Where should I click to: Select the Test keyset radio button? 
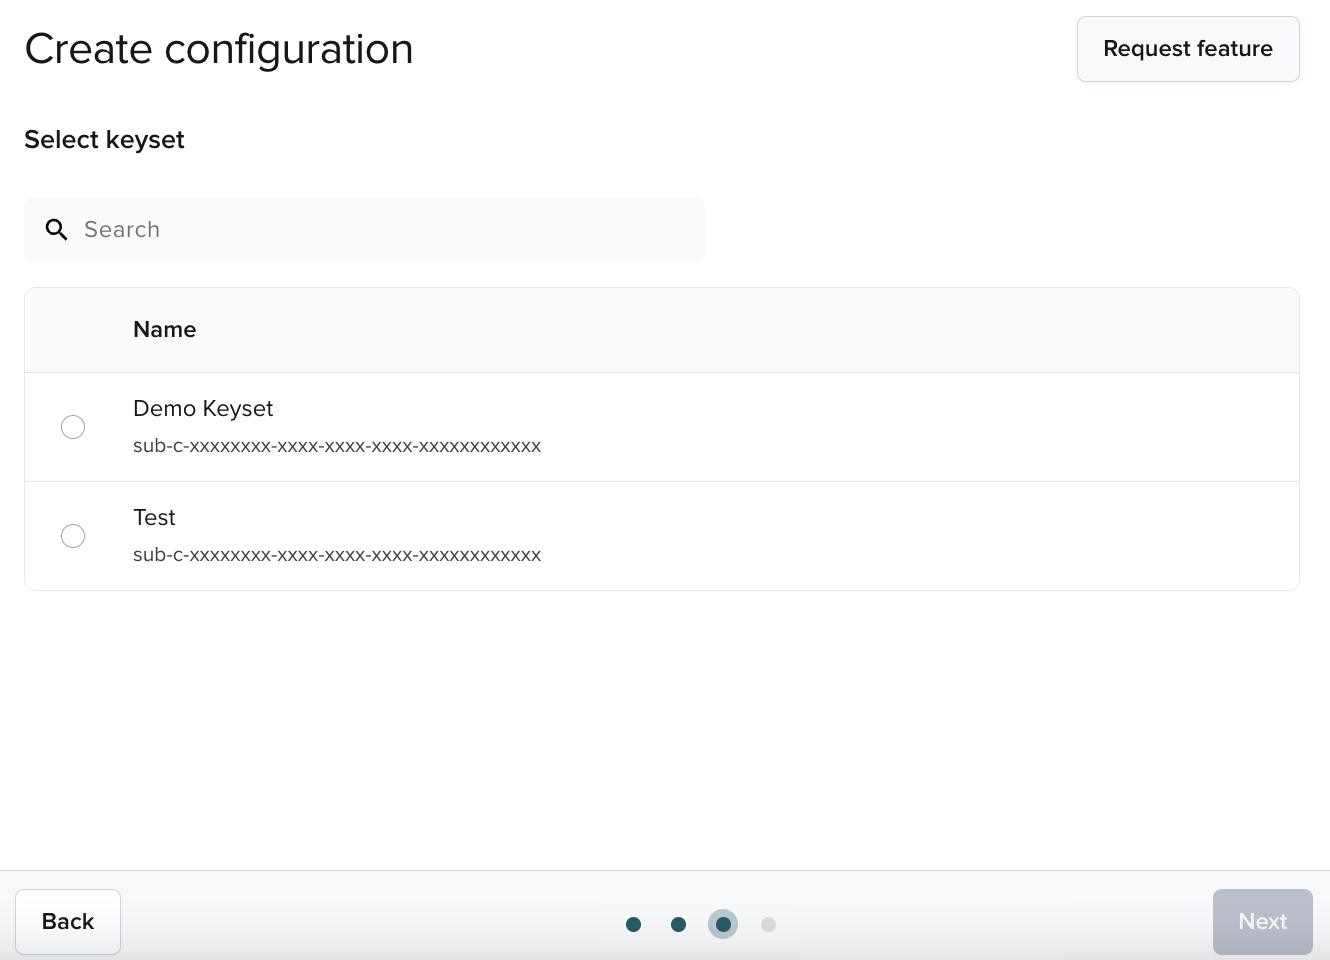point(73,536)
